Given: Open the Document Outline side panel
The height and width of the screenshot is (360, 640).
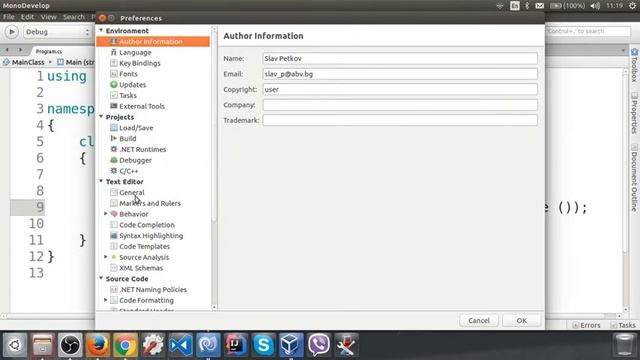Looking at the screenshot, I should [x=634, y=178].
